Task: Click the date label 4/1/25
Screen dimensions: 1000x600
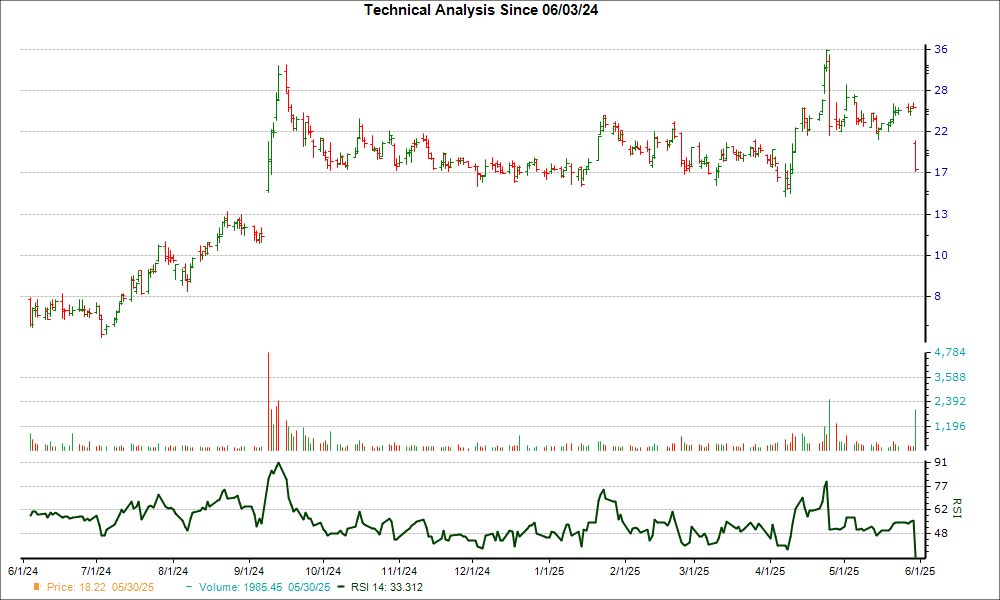Action: point(770,571)
